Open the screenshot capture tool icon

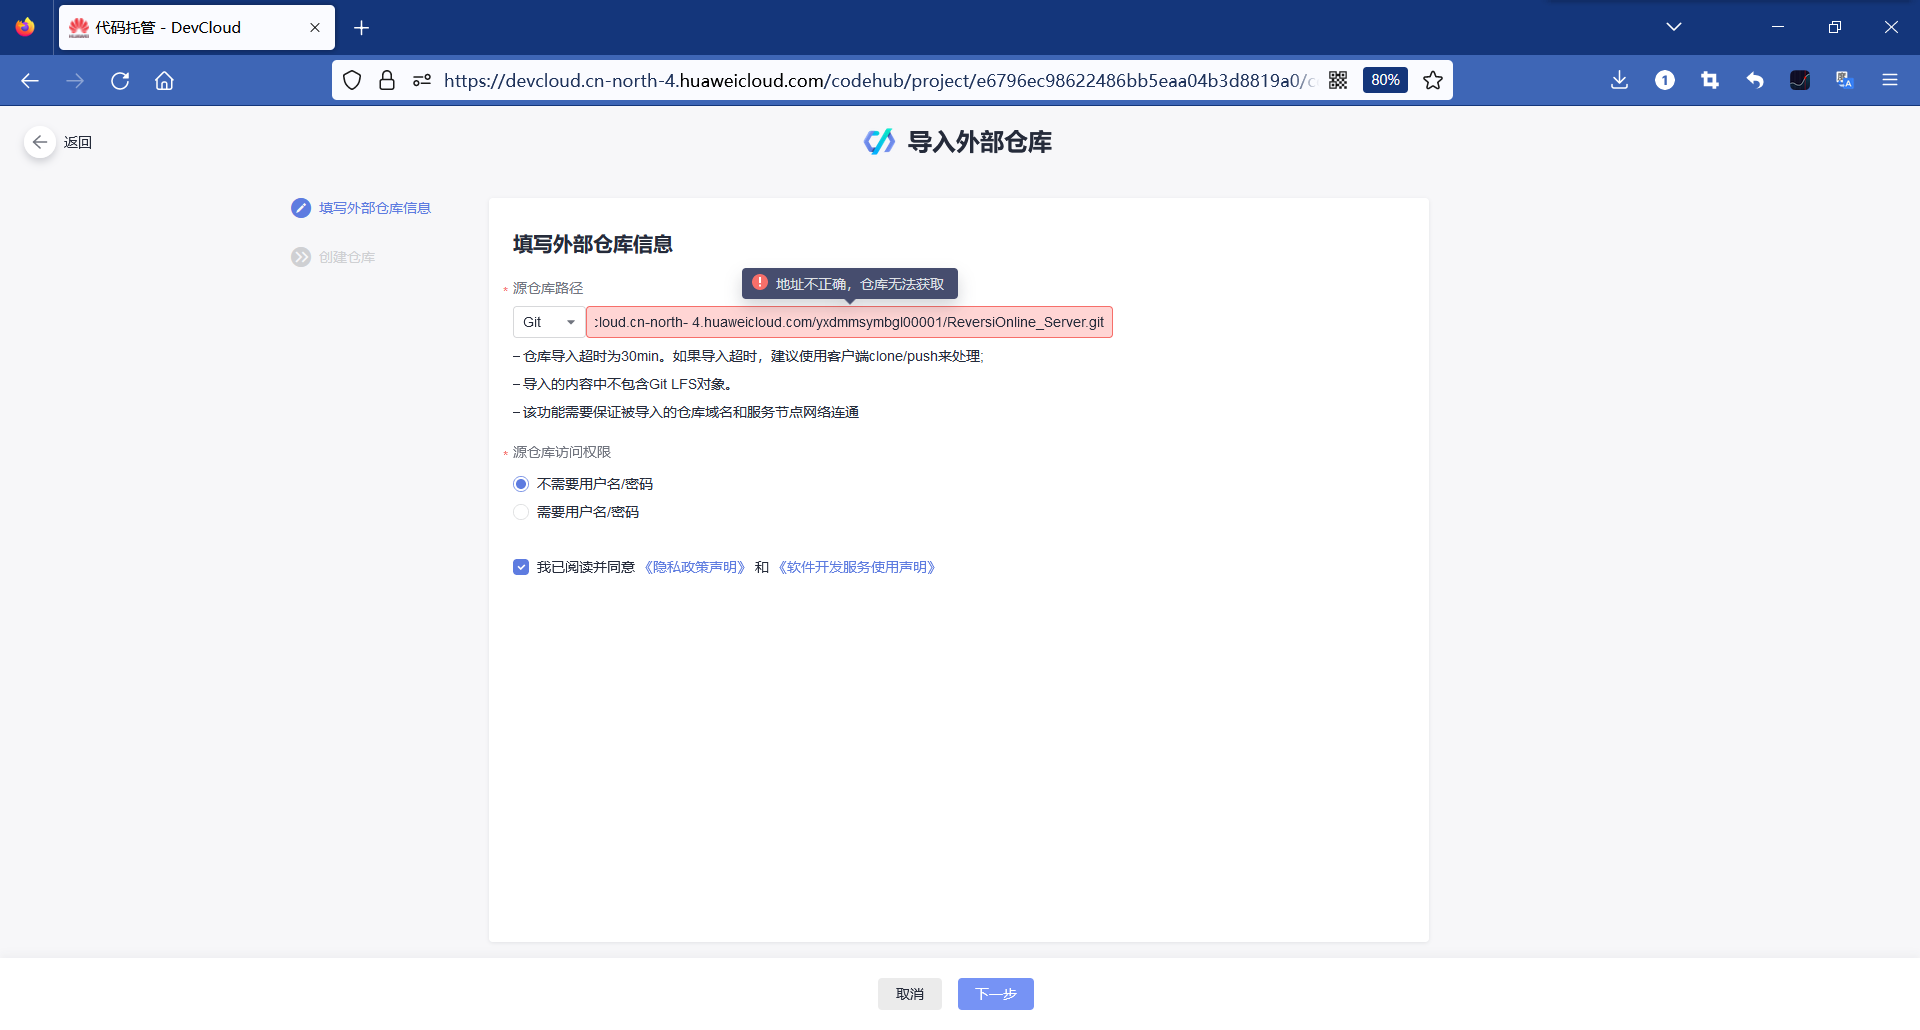[x=1710, y=80]
